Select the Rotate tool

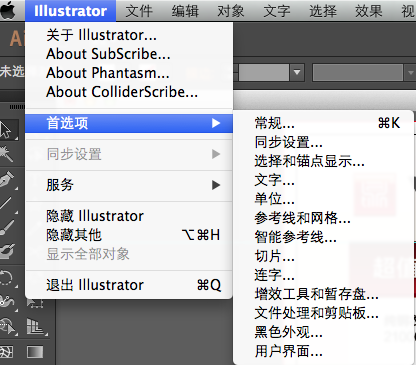(7, 278)
